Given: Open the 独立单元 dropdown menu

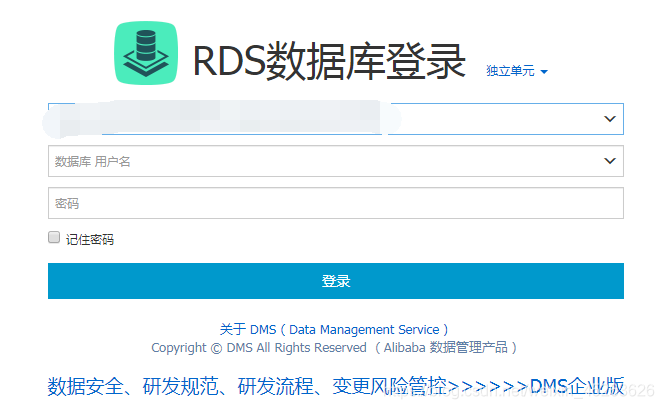Looking at the screenshot, I should pyautogui.click(x=517, y=71).
